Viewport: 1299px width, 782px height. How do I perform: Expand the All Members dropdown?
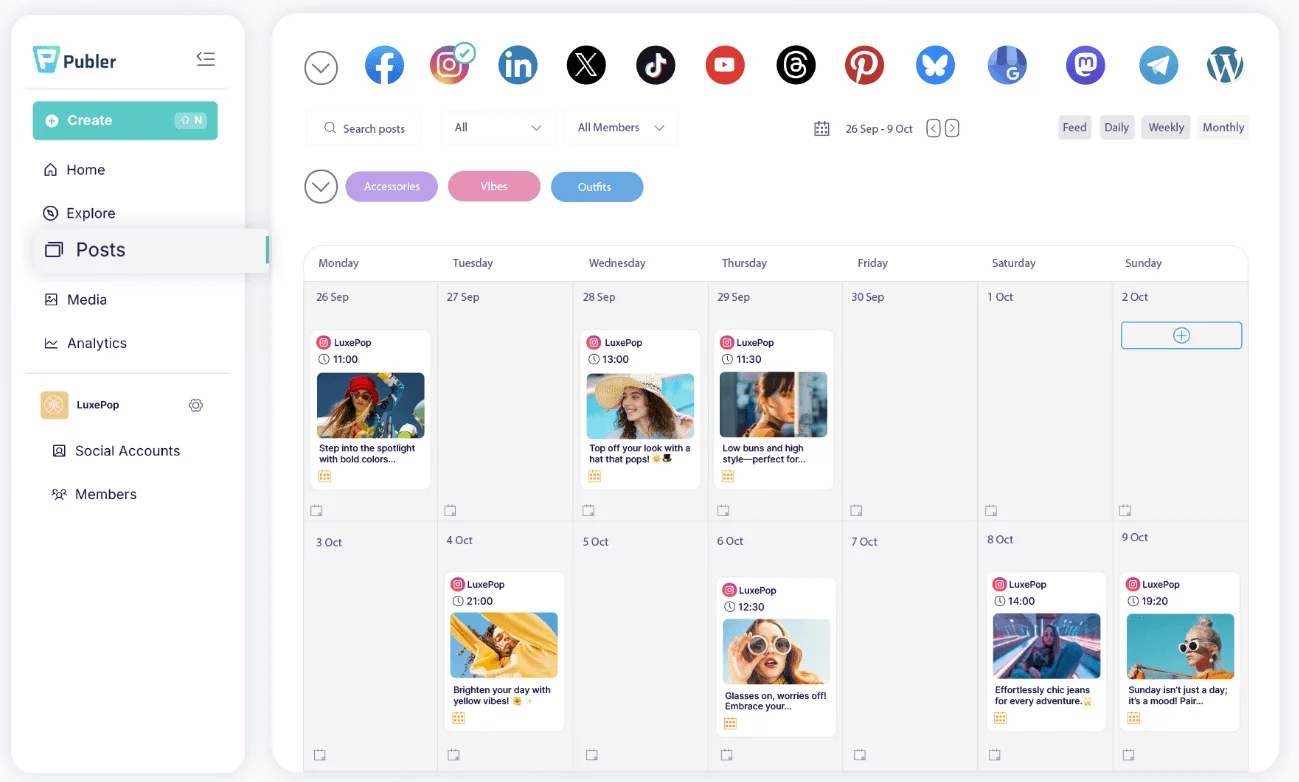point(620,127)
